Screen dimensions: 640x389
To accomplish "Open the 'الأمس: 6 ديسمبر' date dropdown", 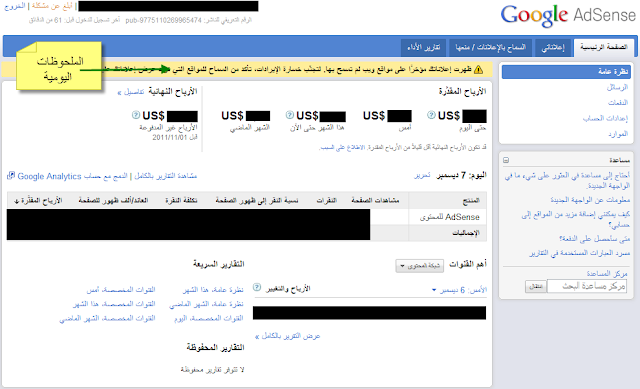I will (x=460, y=290).
